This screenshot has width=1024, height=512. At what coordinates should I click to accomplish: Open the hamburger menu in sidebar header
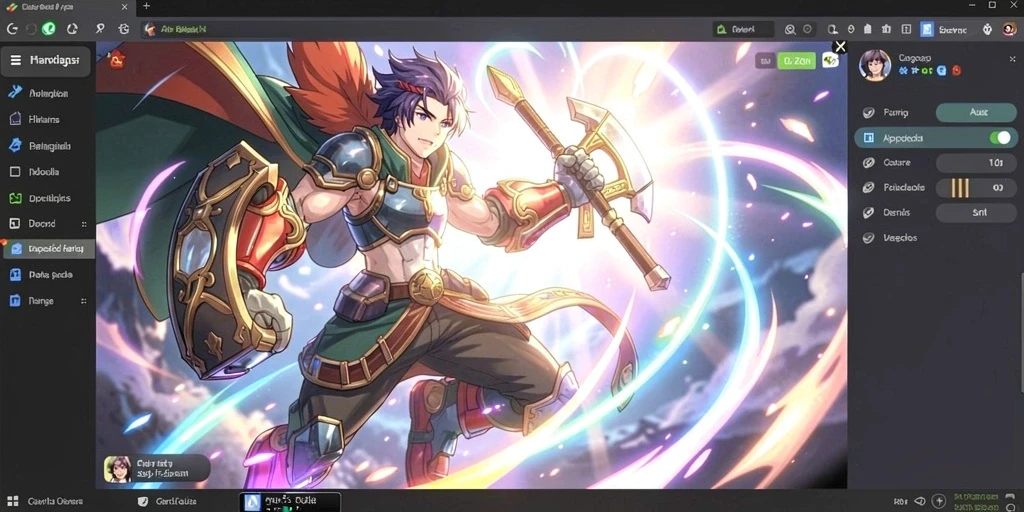coord(16,61)
